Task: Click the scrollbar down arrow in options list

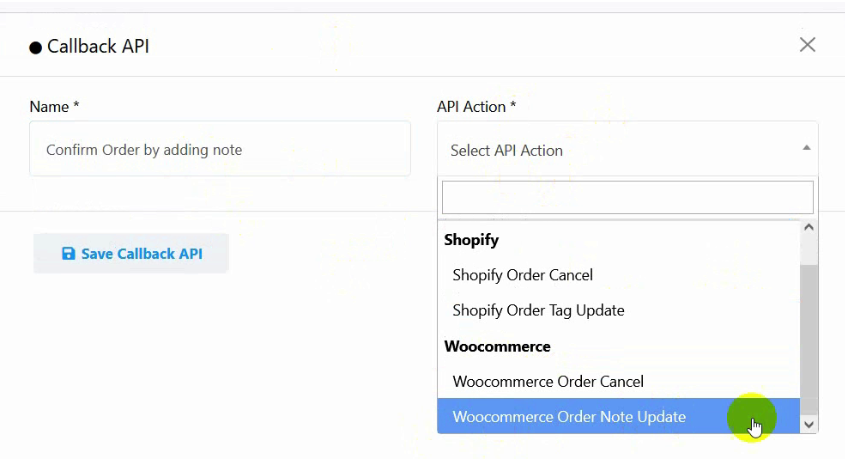Action: click(809, 424)
